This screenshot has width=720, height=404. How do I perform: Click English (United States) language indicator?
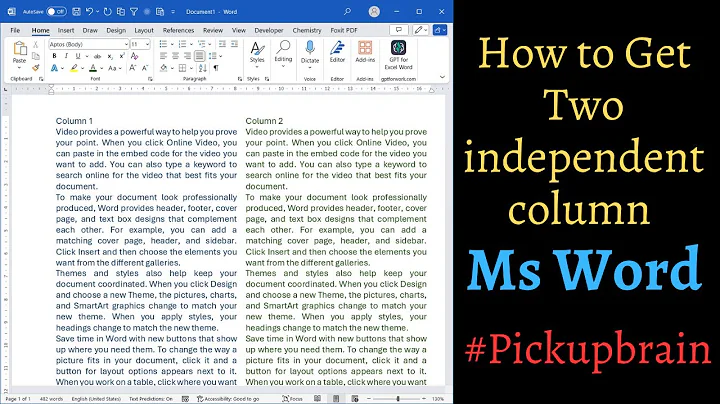coord(96,399)
